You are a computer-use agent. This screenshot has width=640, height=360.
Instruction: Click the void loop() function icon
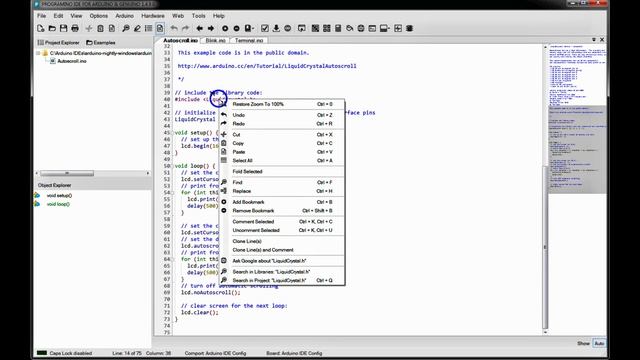tap(37, 204)
